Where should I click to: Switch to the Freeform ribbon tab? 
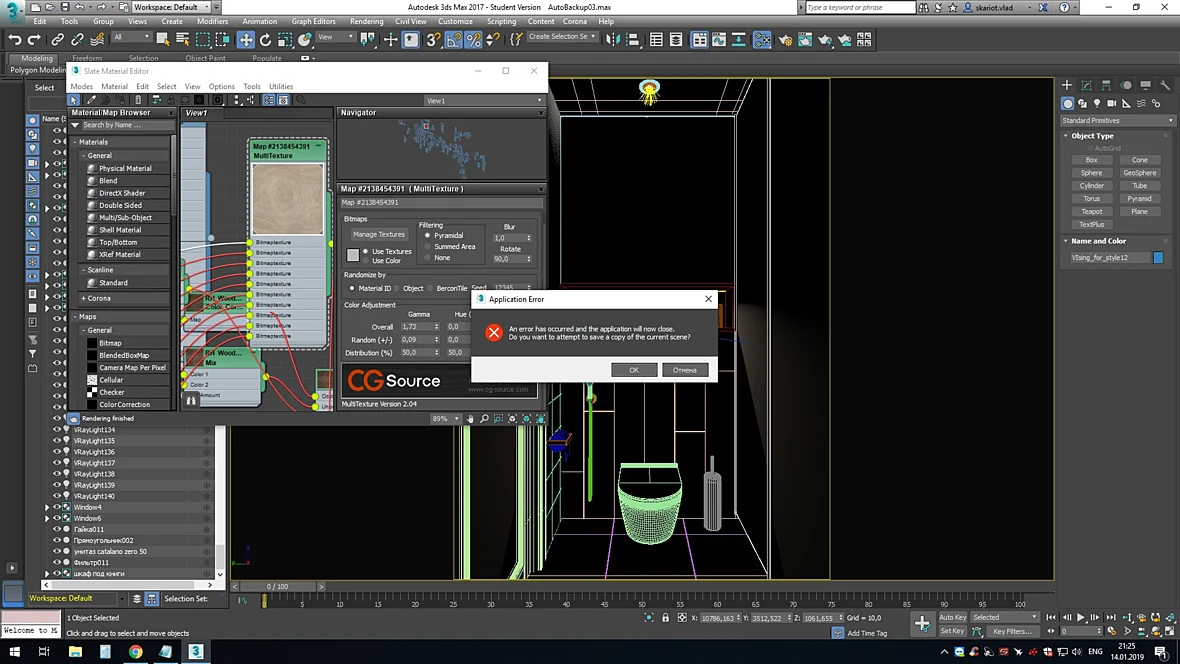(x=87, y=58)
